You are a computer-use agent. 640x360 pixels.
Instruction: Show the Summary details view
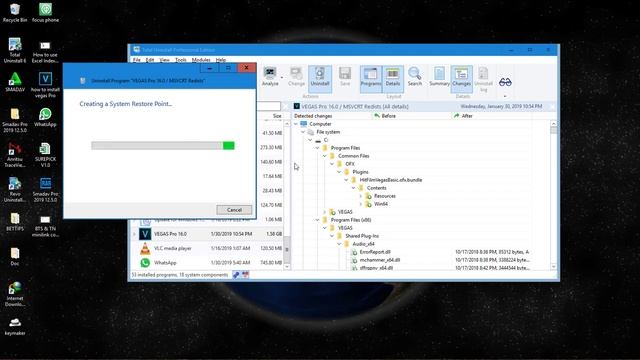439,77
